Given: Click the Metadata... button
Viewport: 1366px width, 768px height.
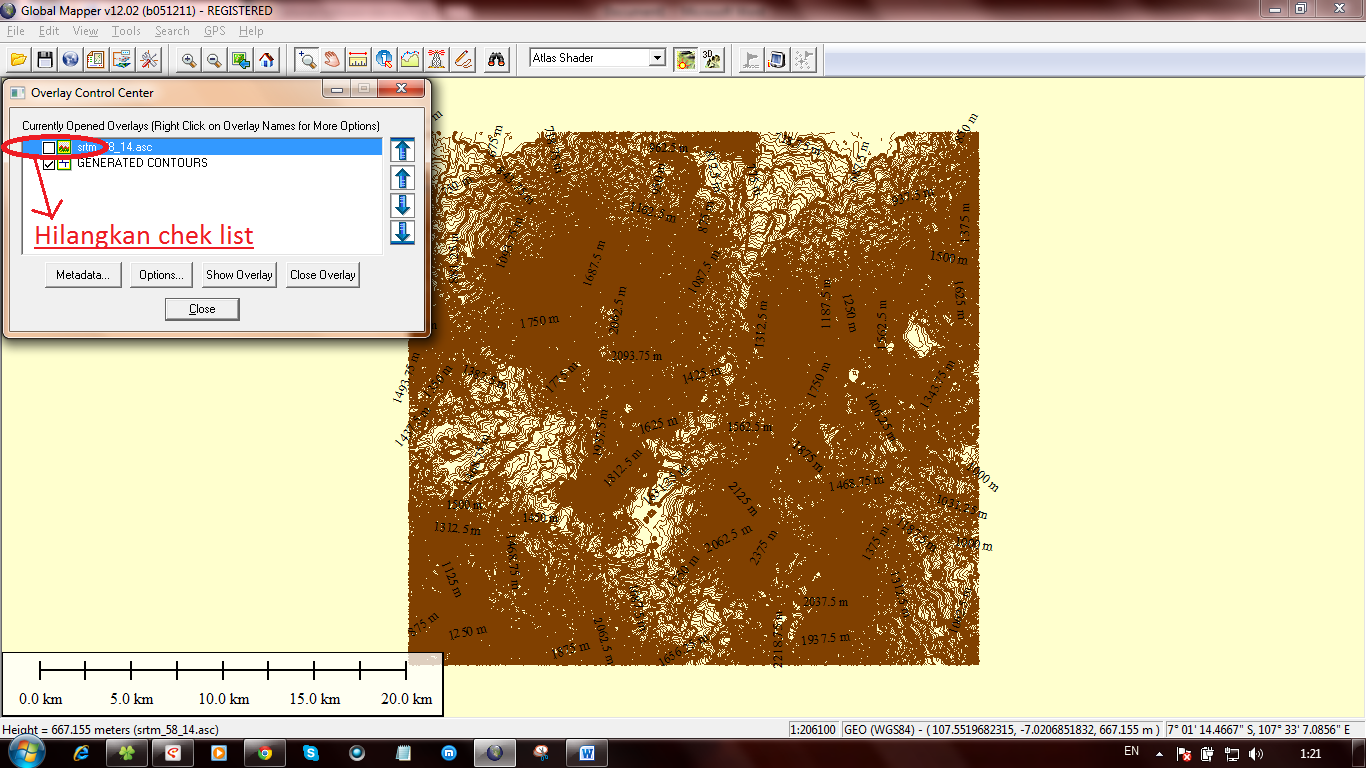Looking at the screenshot, I should pyautogui.click(x=83, y=275).
